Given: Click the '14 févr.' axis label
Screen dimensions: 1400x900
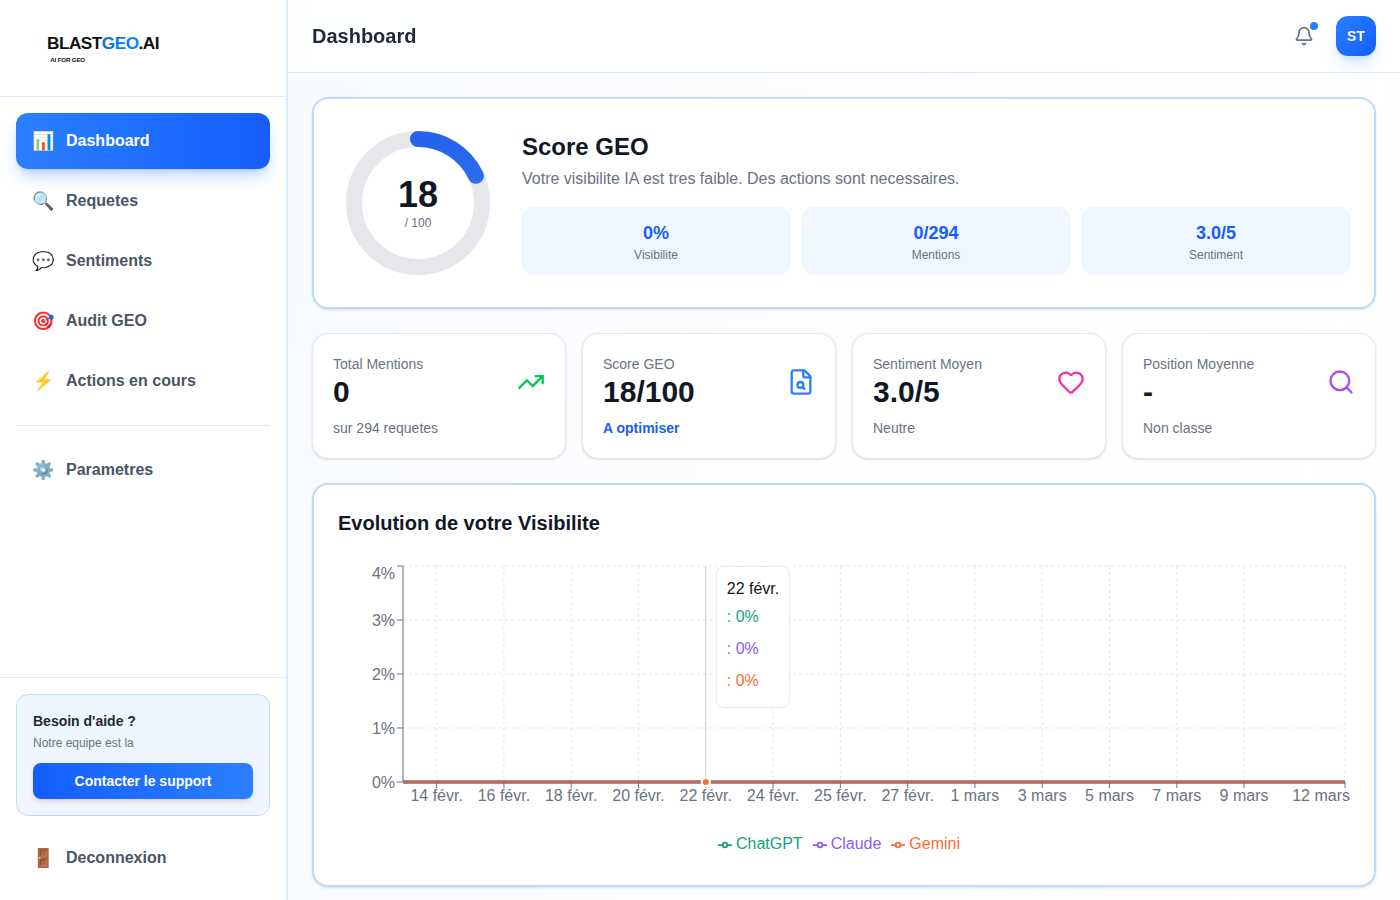Looking at the screenshot, I should (x=436, y=796).
